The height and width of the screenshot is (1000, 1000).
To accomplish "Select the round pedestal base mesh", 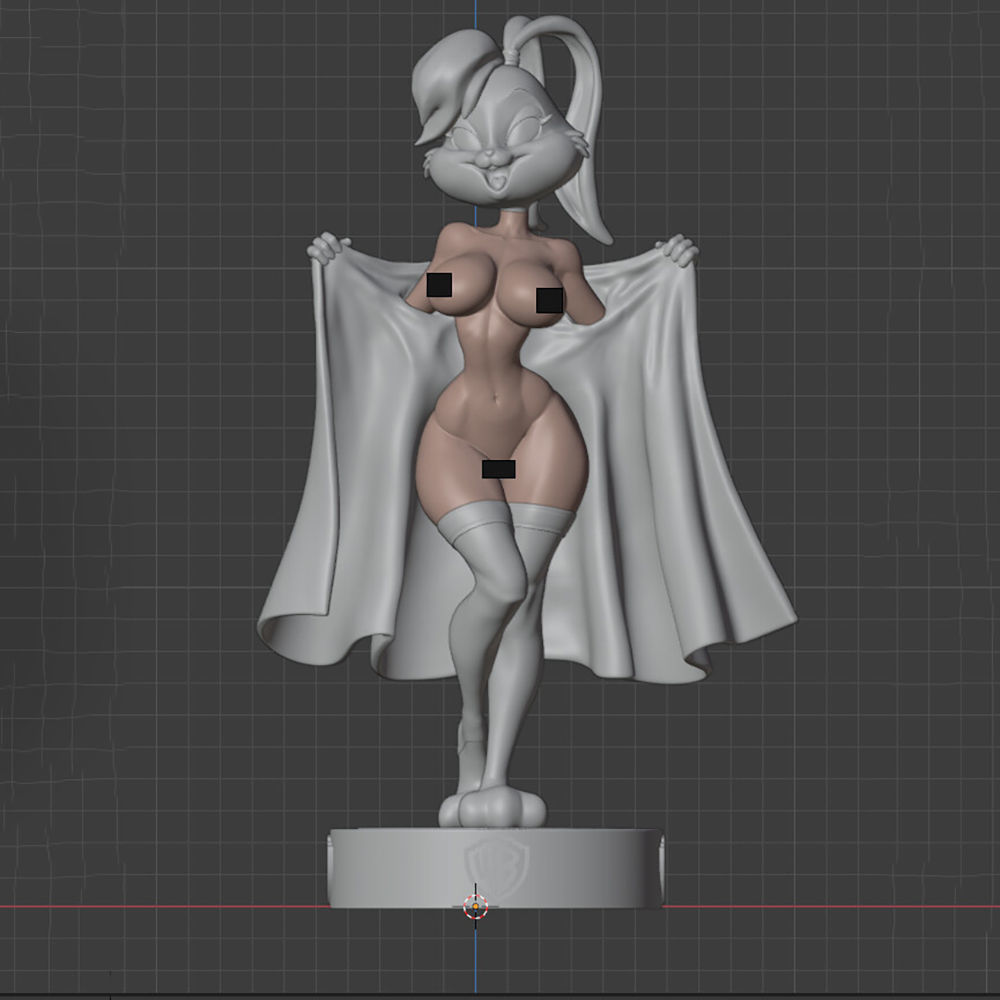I will coord(496,867).
